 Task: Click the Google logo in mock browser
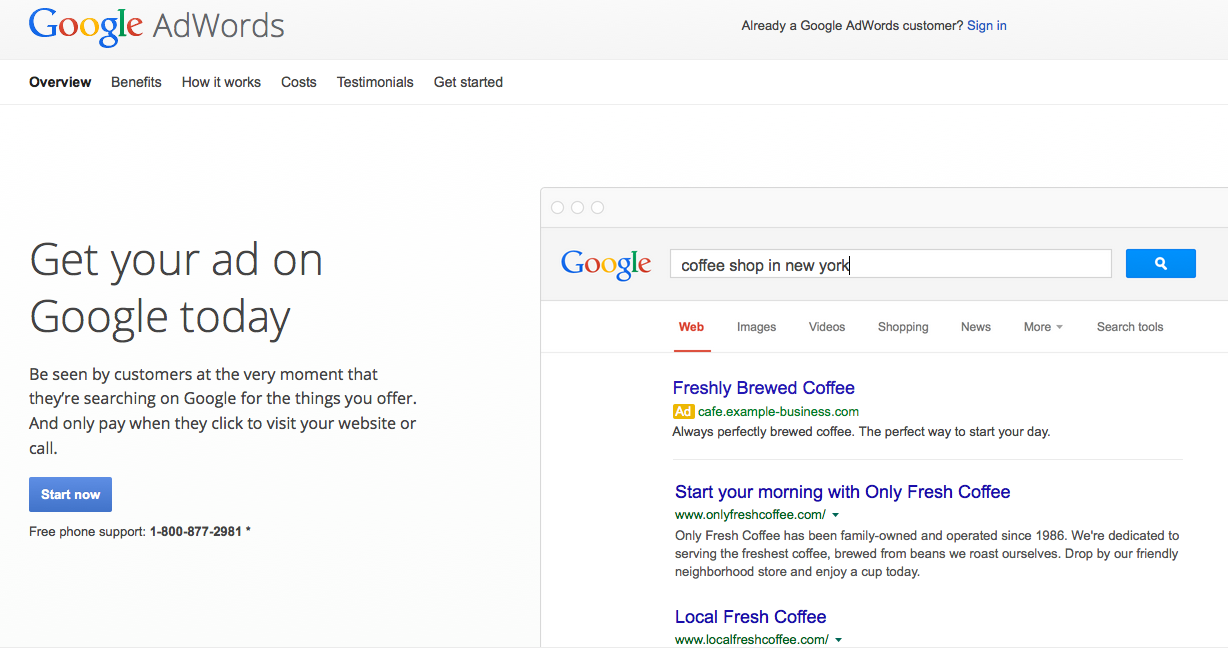pos(606,264)
